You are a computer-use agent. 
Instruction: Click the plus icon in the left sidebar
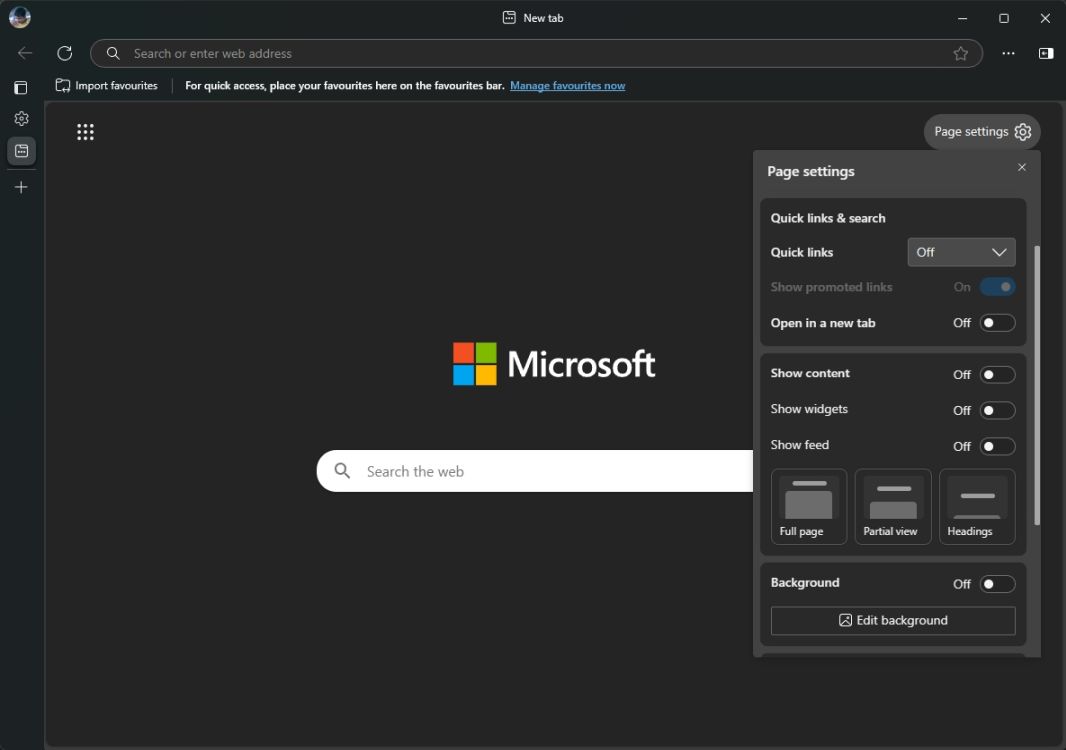tap(21, 186)
